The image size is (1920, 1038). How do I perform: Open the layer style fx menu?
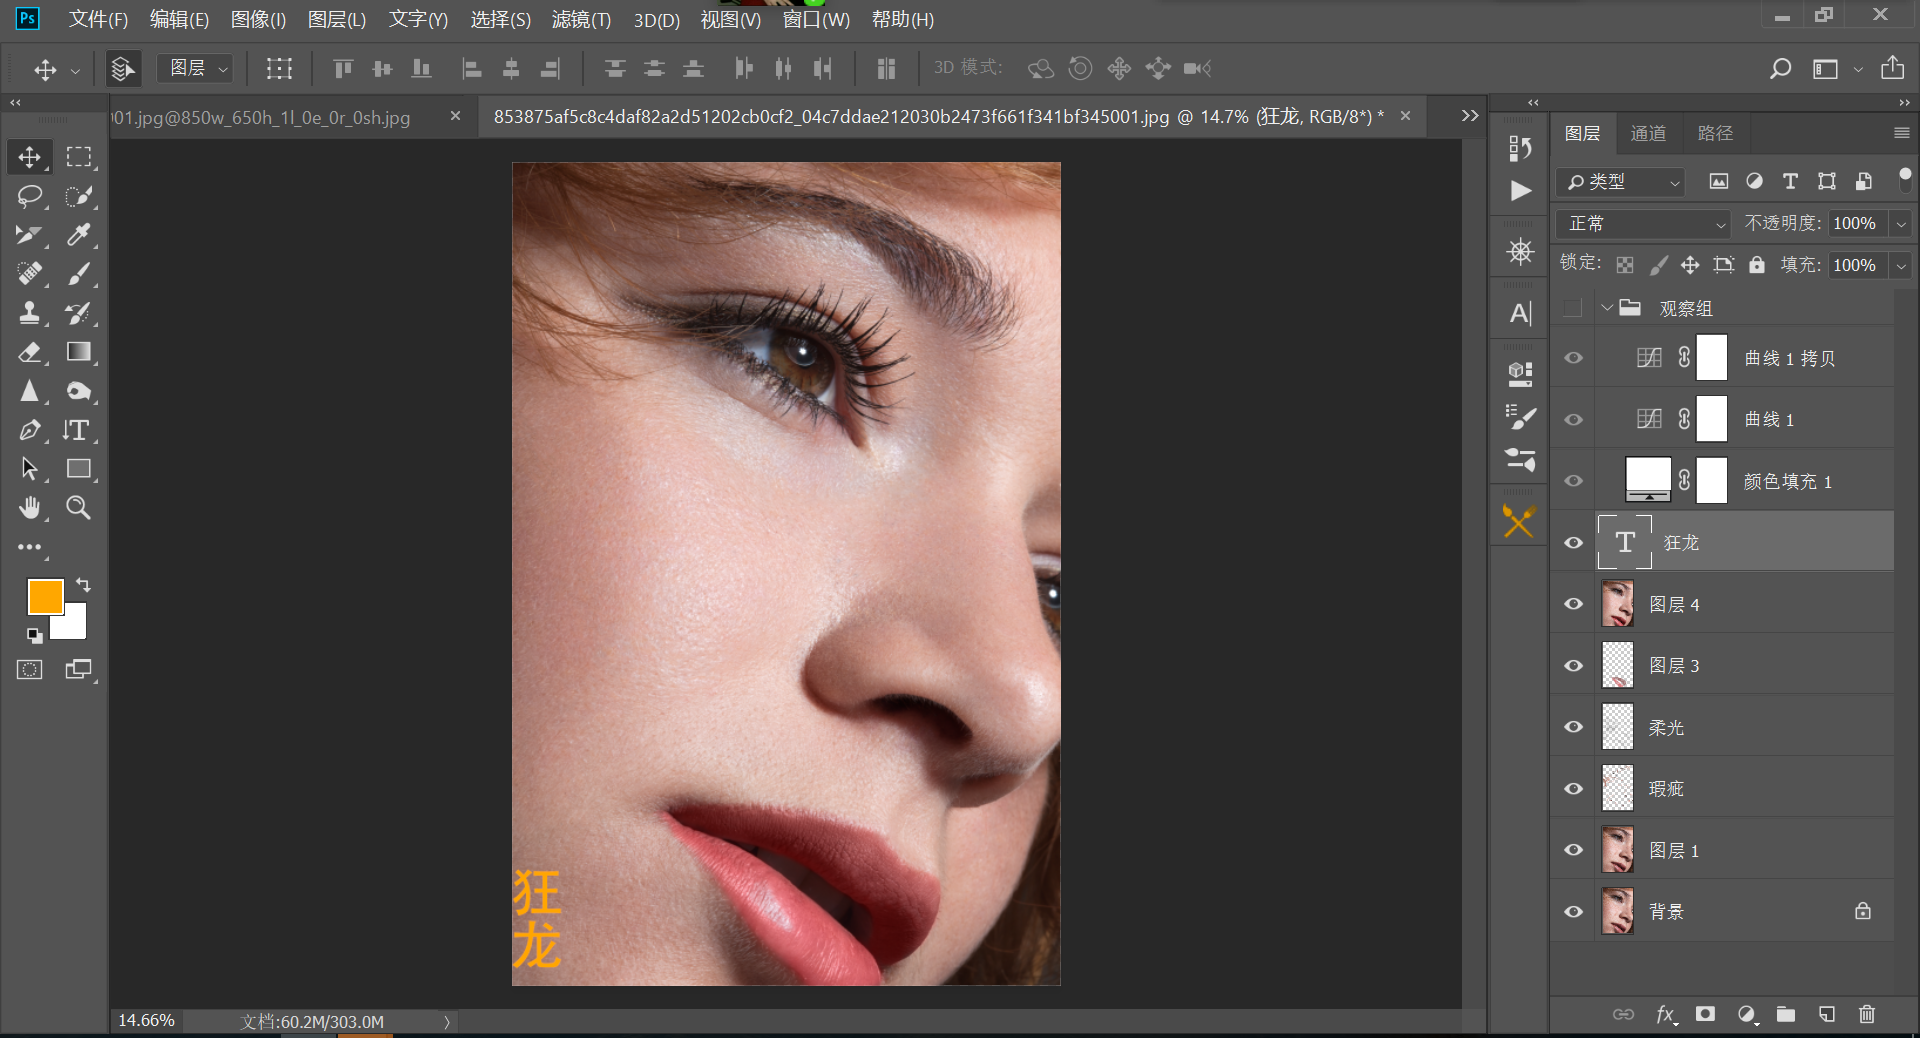[1666, 1014]
